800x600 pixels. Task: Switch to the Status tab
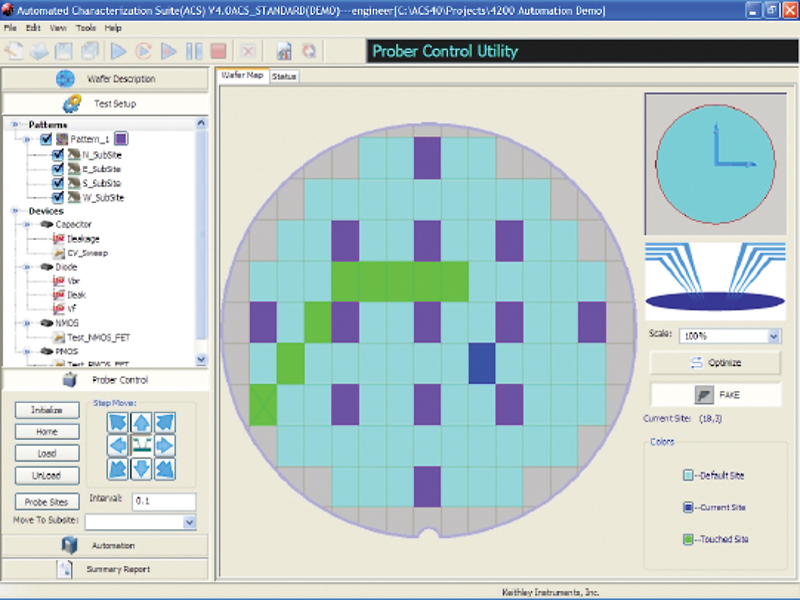pos(284,76)
